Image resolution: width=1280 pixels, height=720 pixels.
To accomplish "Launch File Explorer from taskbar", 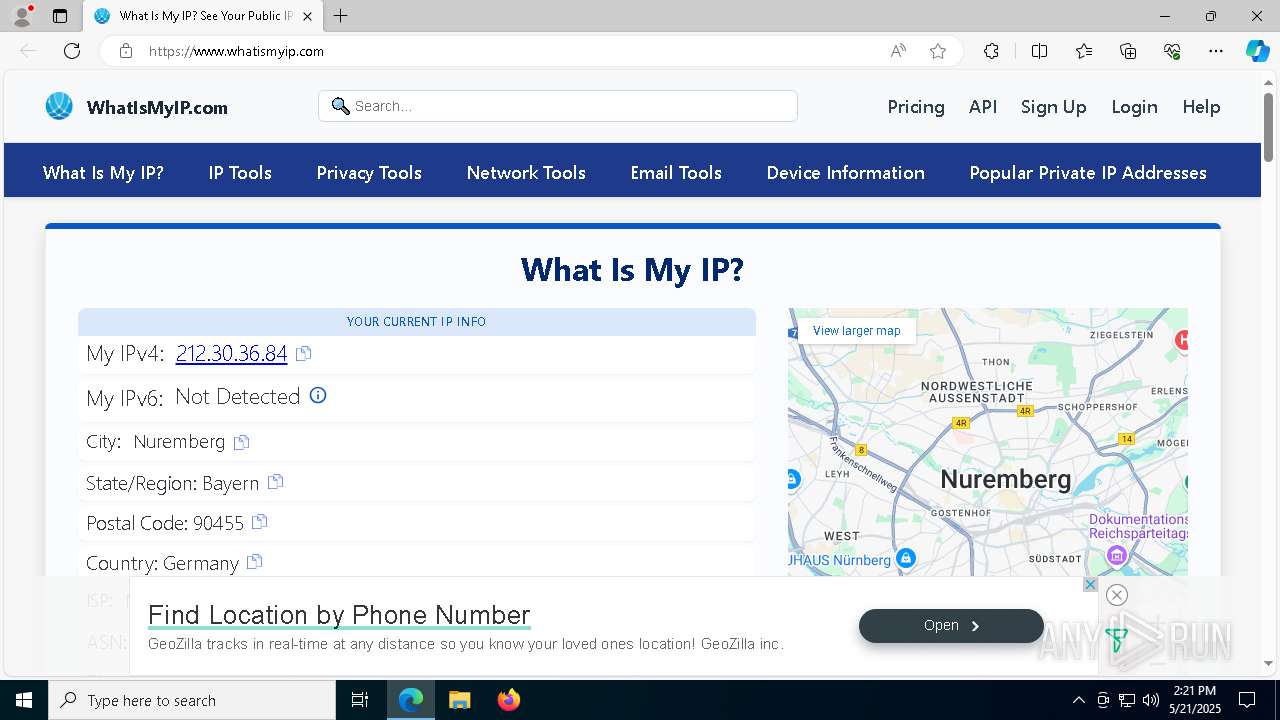I will [459, 700].
